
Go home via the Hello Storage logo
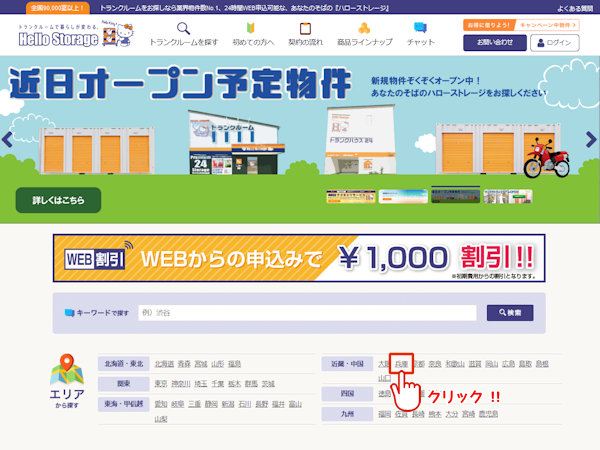point(76,34)
